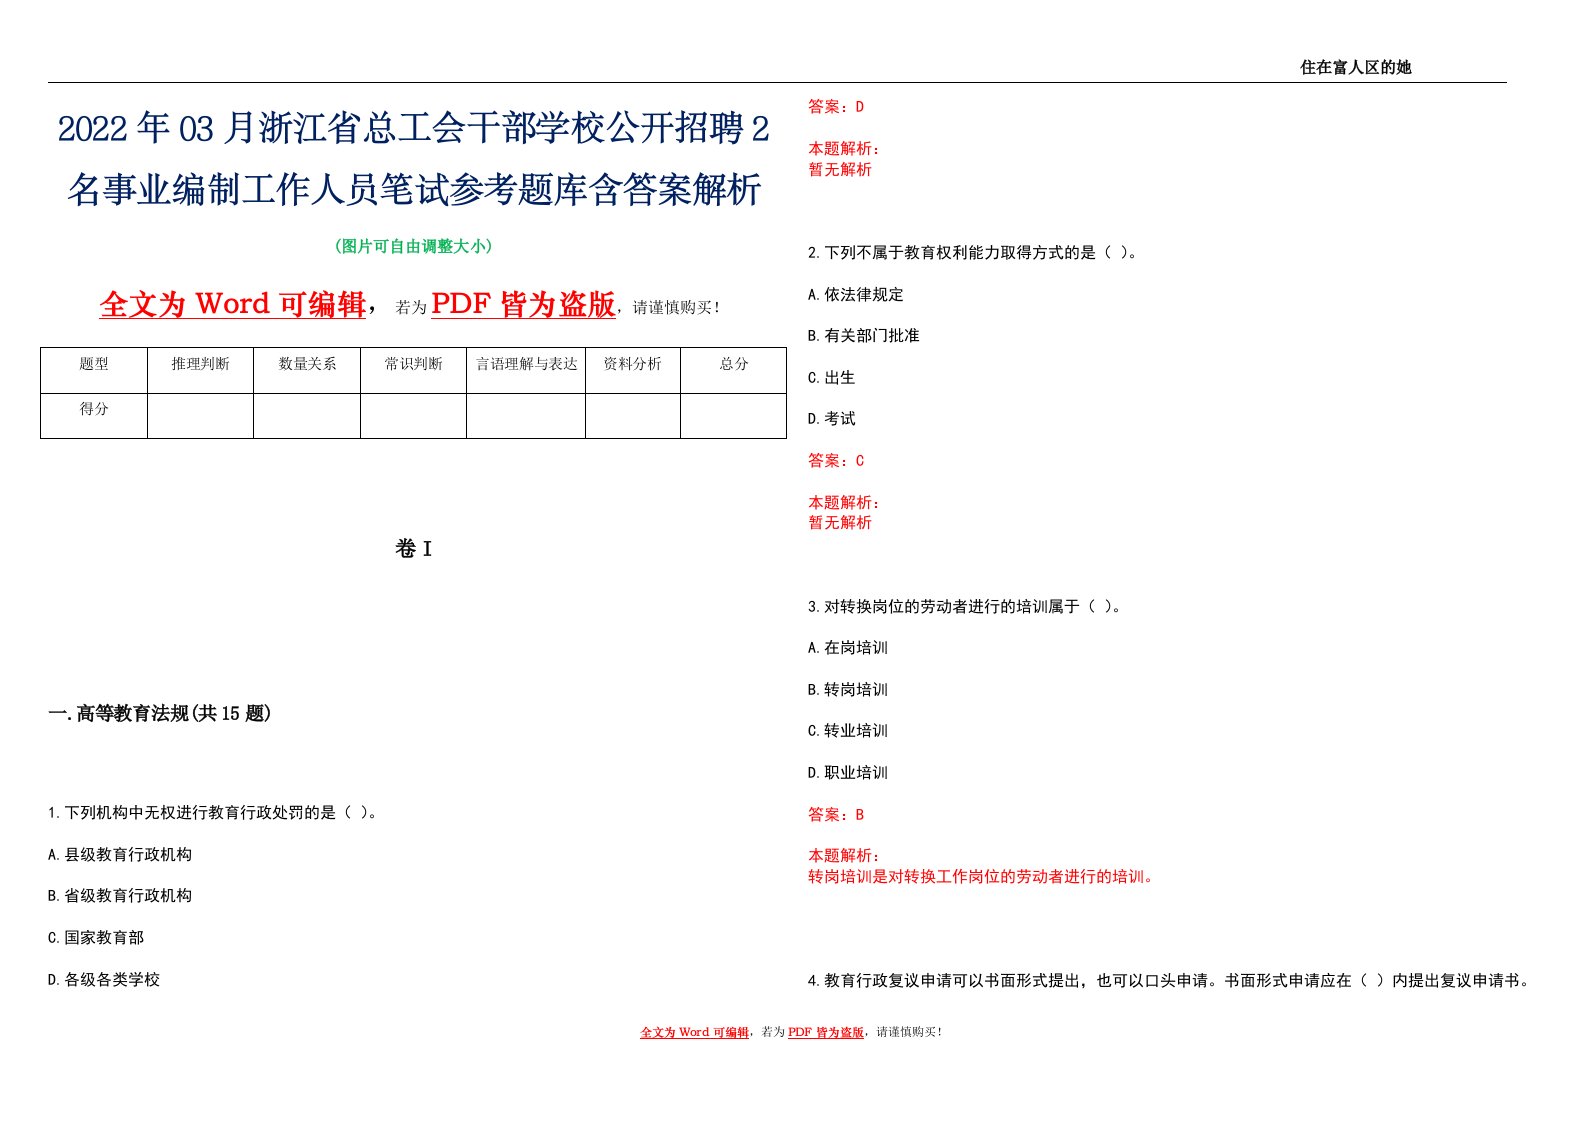Select the document title beginning with 2022年03月浙江省总工会
The height and width of the screenshot is (1122, 1587).
(414, 159)
